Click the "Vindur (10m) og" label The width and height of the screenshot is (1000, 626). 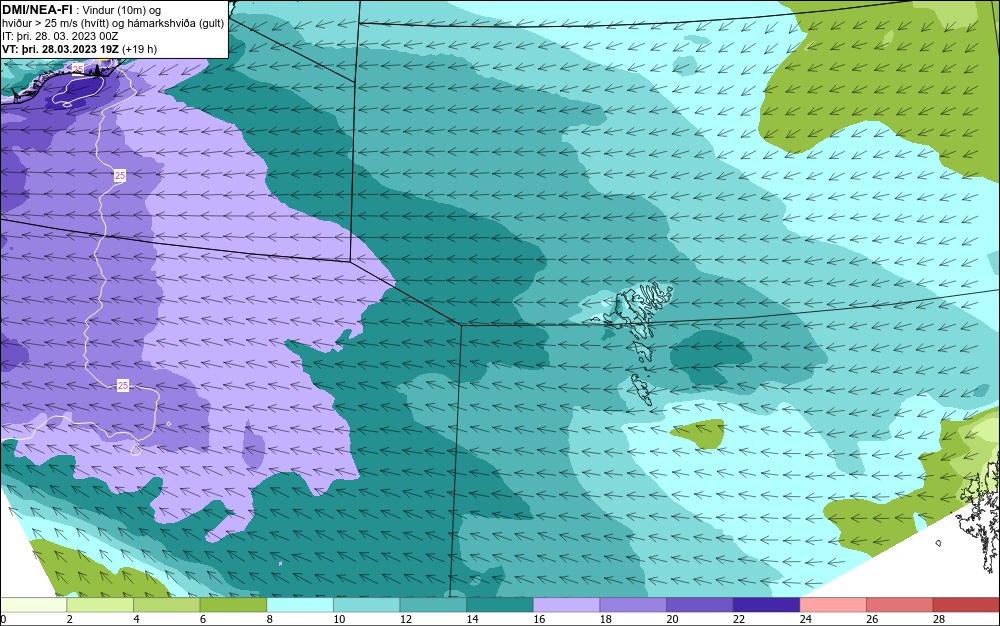122,10
